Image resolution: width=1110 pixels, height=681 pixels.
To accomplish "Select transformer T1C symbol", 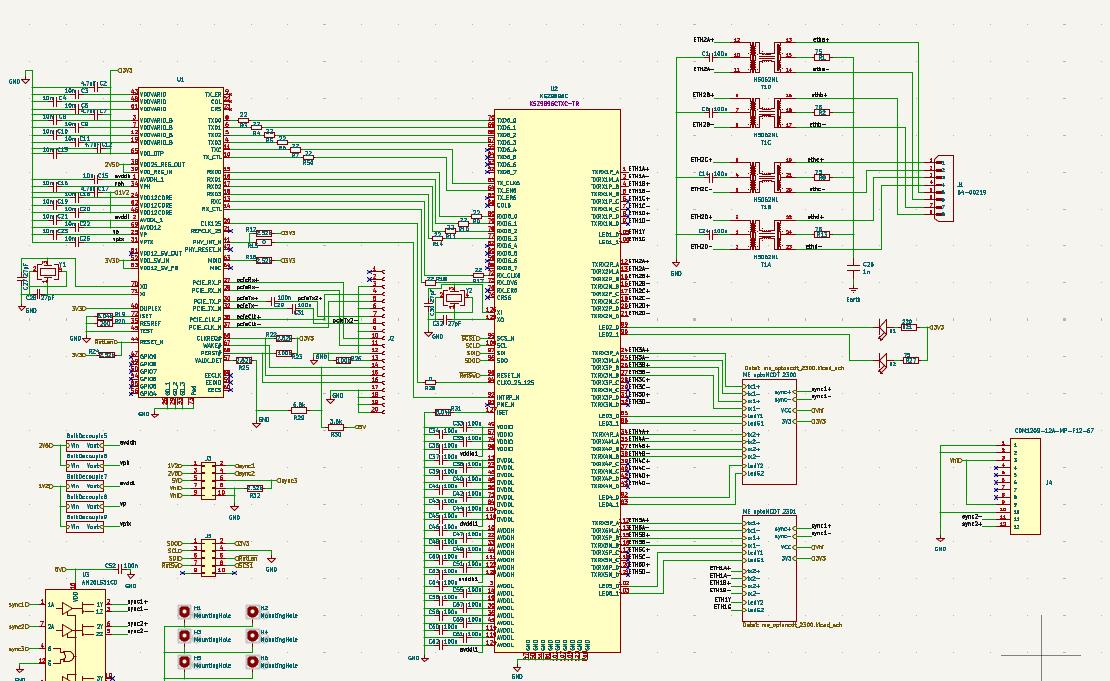I will (x=765, y=111).
